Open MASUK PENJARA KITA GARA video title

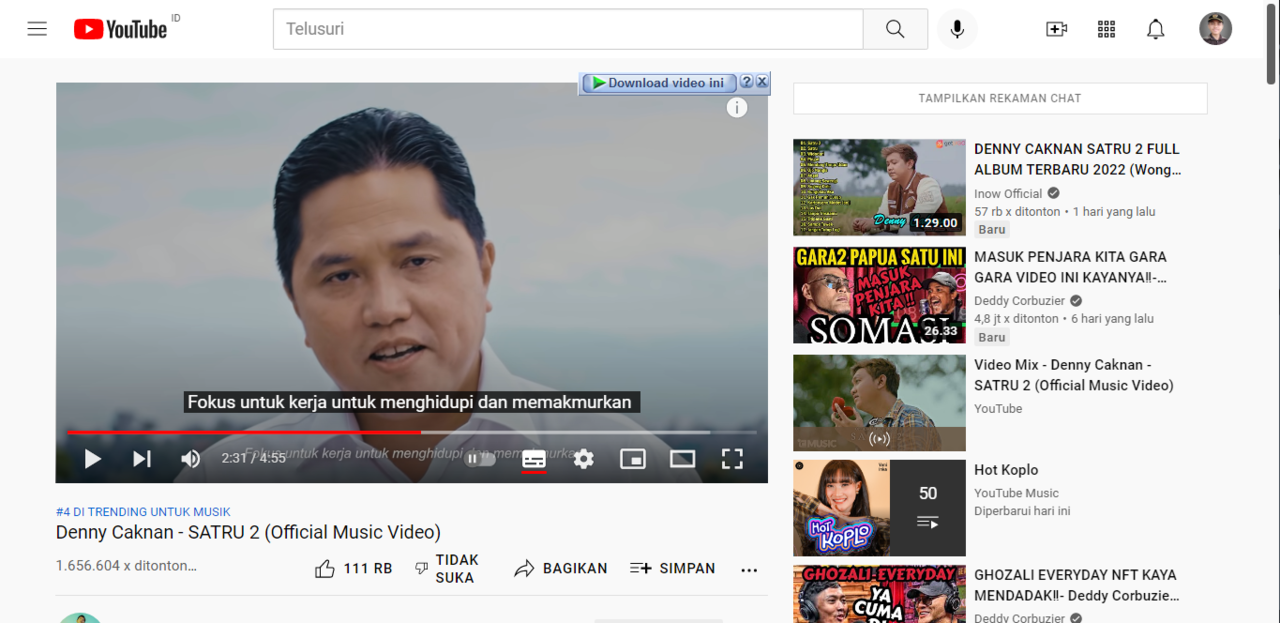pyautogui.click(x=1071, y=267)
